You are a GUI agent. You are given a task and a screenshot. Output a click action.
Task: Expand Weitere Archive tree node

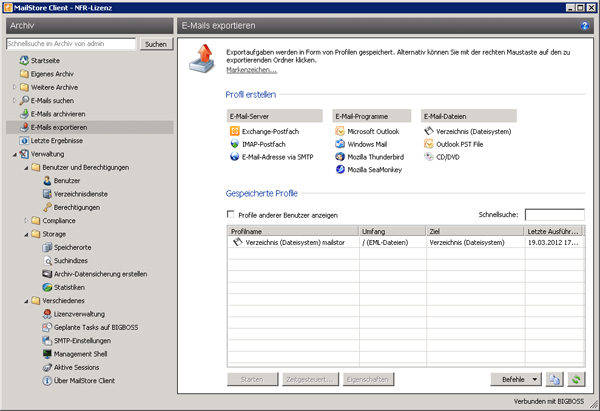pos(15,87)
